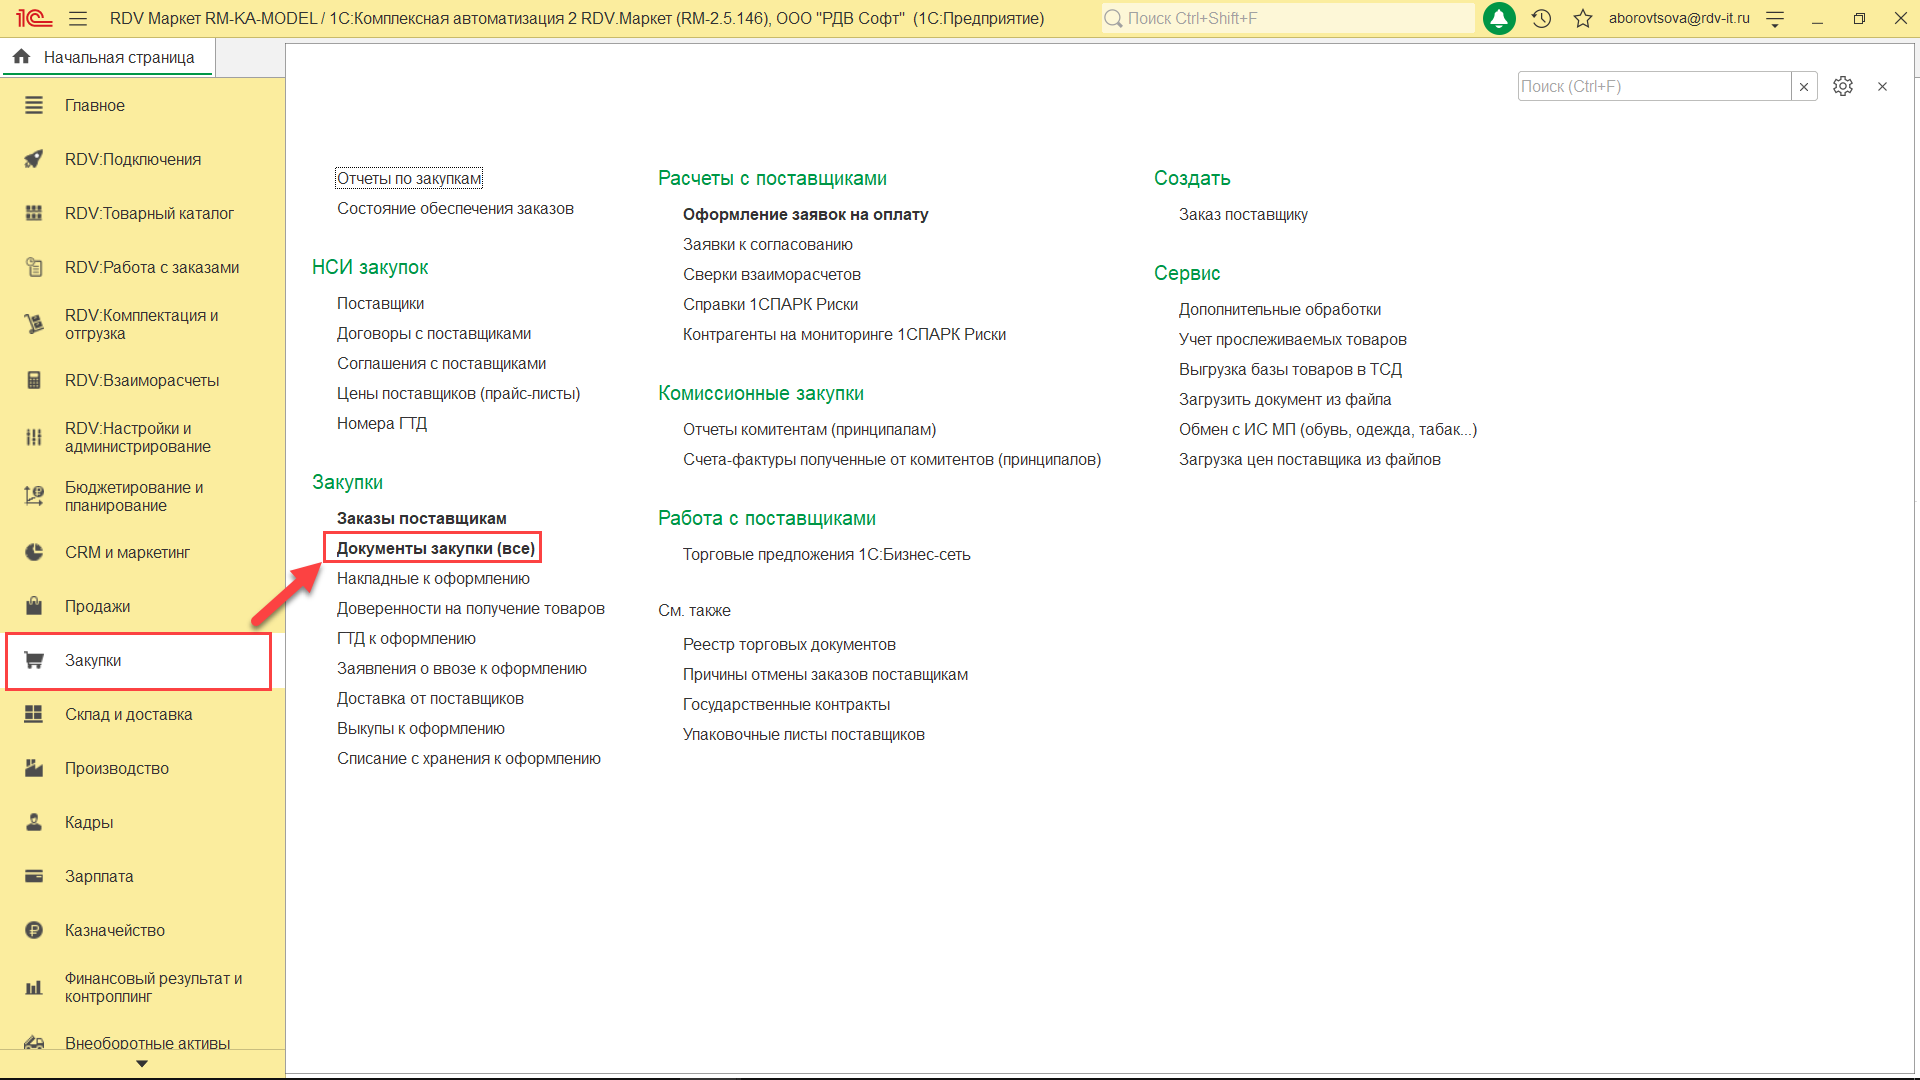Click the favorites star icon
The width and height of the screenshot is (1920, 1080).
point(1583,18)
